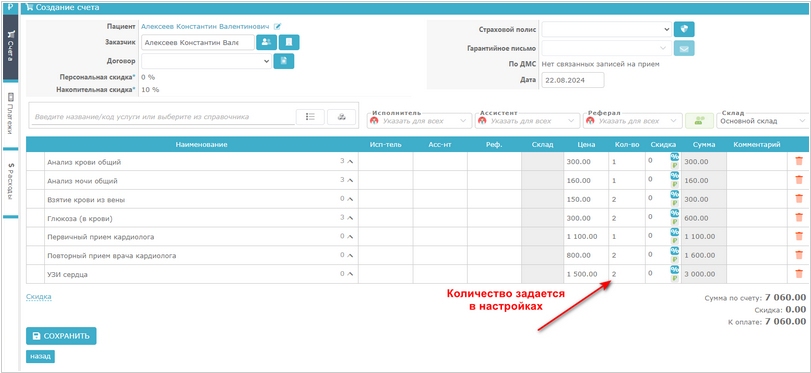This screenshot has width=811, height=373.
Task: Click the СОХРАНИТЬ button
Action: point(61,336)
